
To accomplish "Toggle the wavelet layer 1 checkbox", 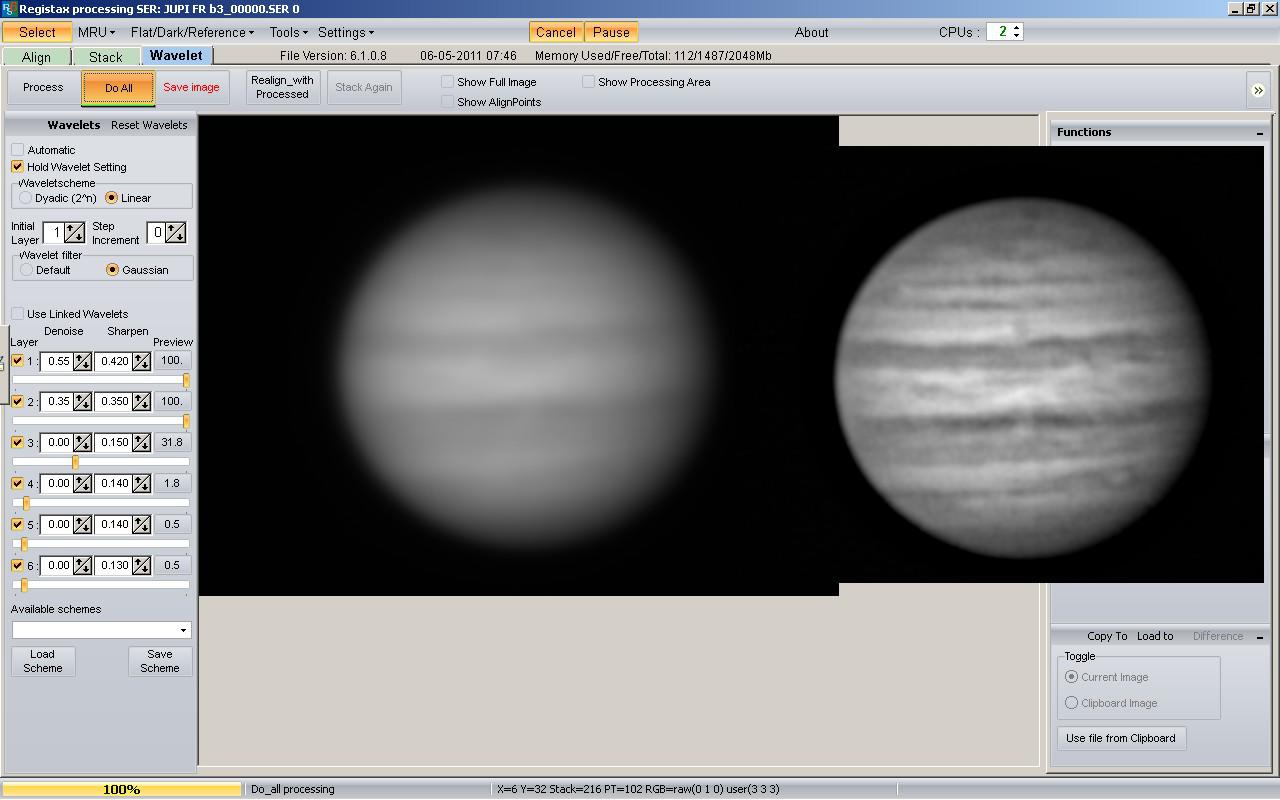I will coord(17,360).
